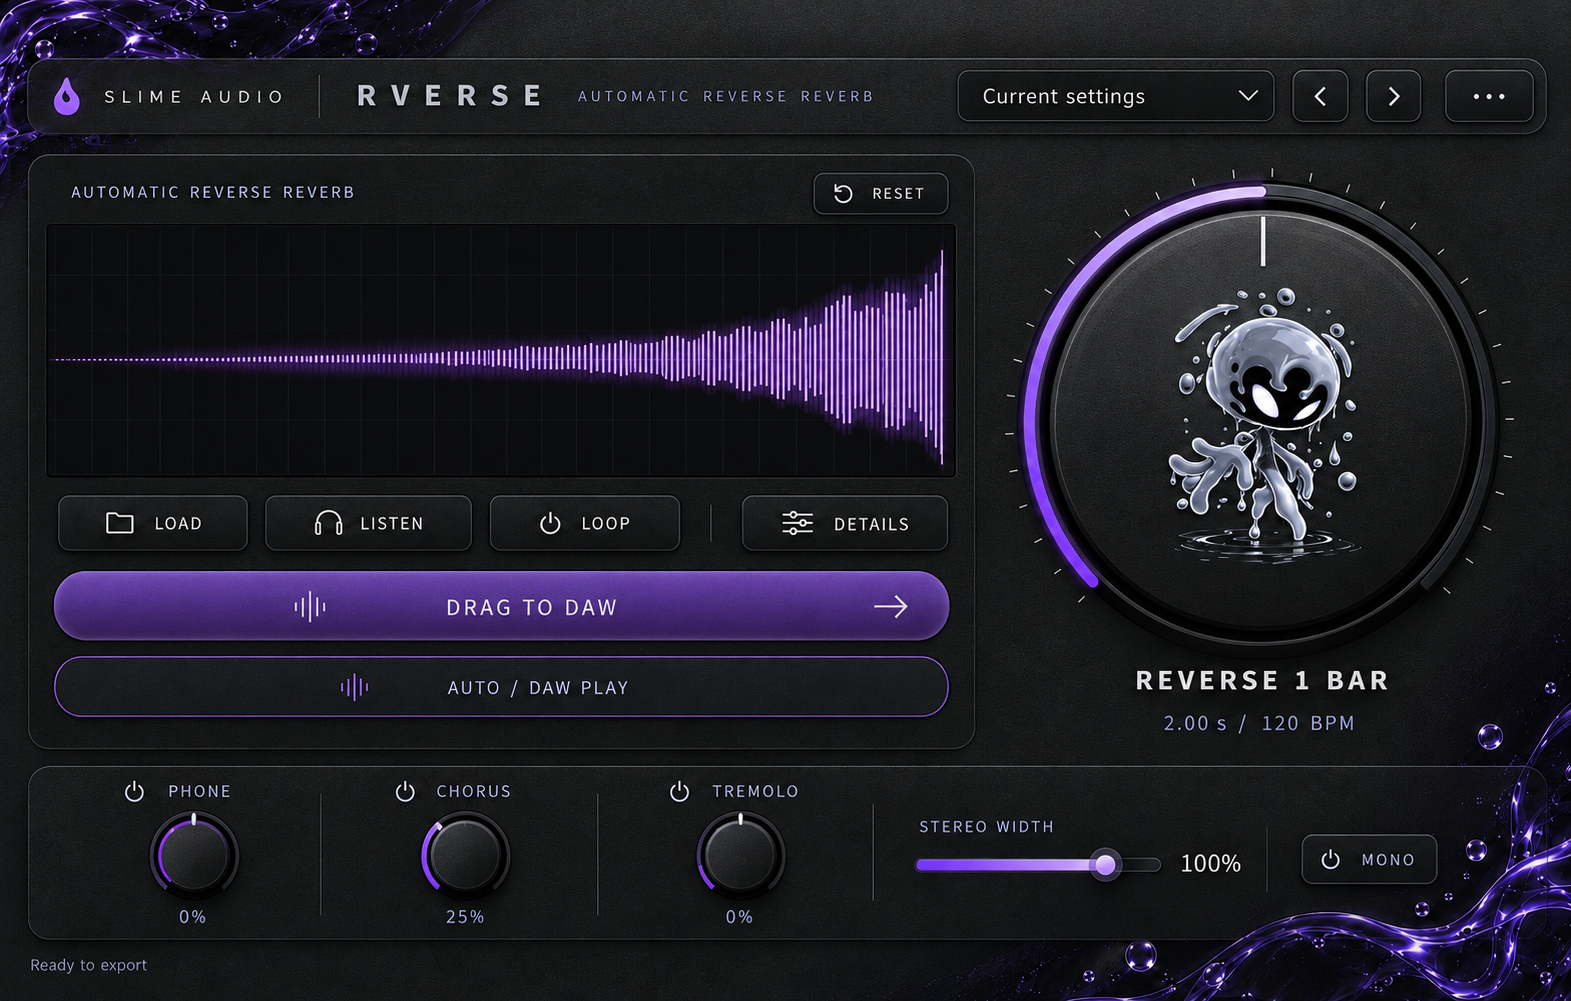
Task: Click the waveform icon on Auto / DAW Play
Action: coord(354,687)
